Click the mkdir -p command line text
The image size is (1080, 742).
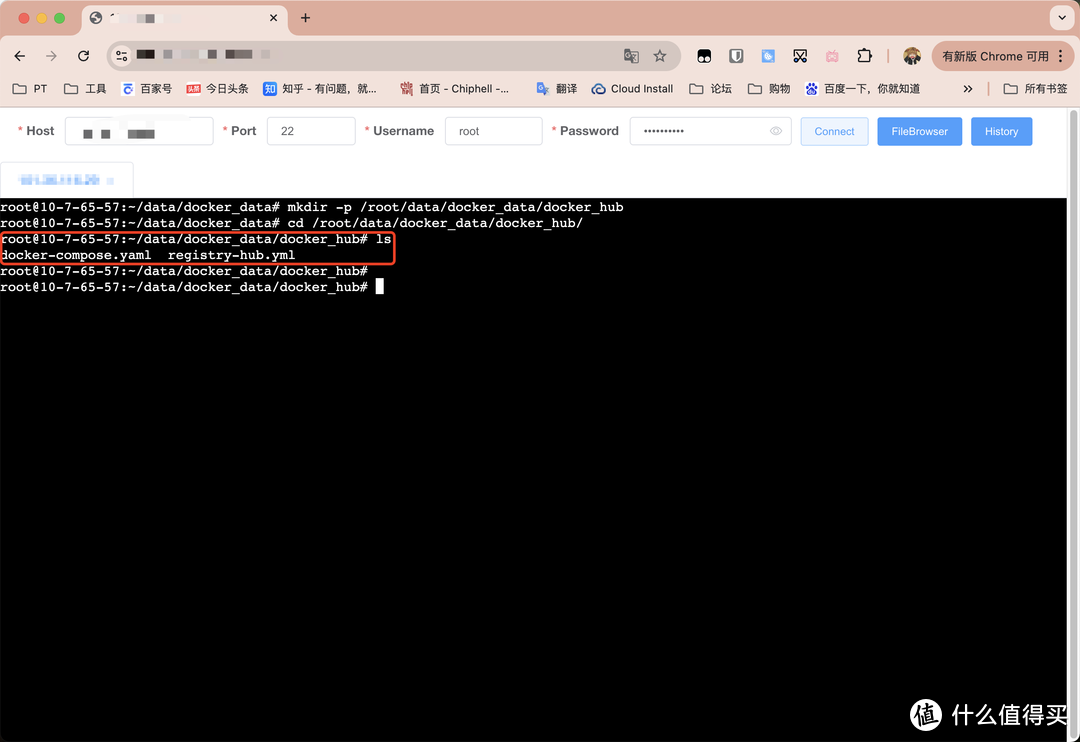(x=455, y=207)
